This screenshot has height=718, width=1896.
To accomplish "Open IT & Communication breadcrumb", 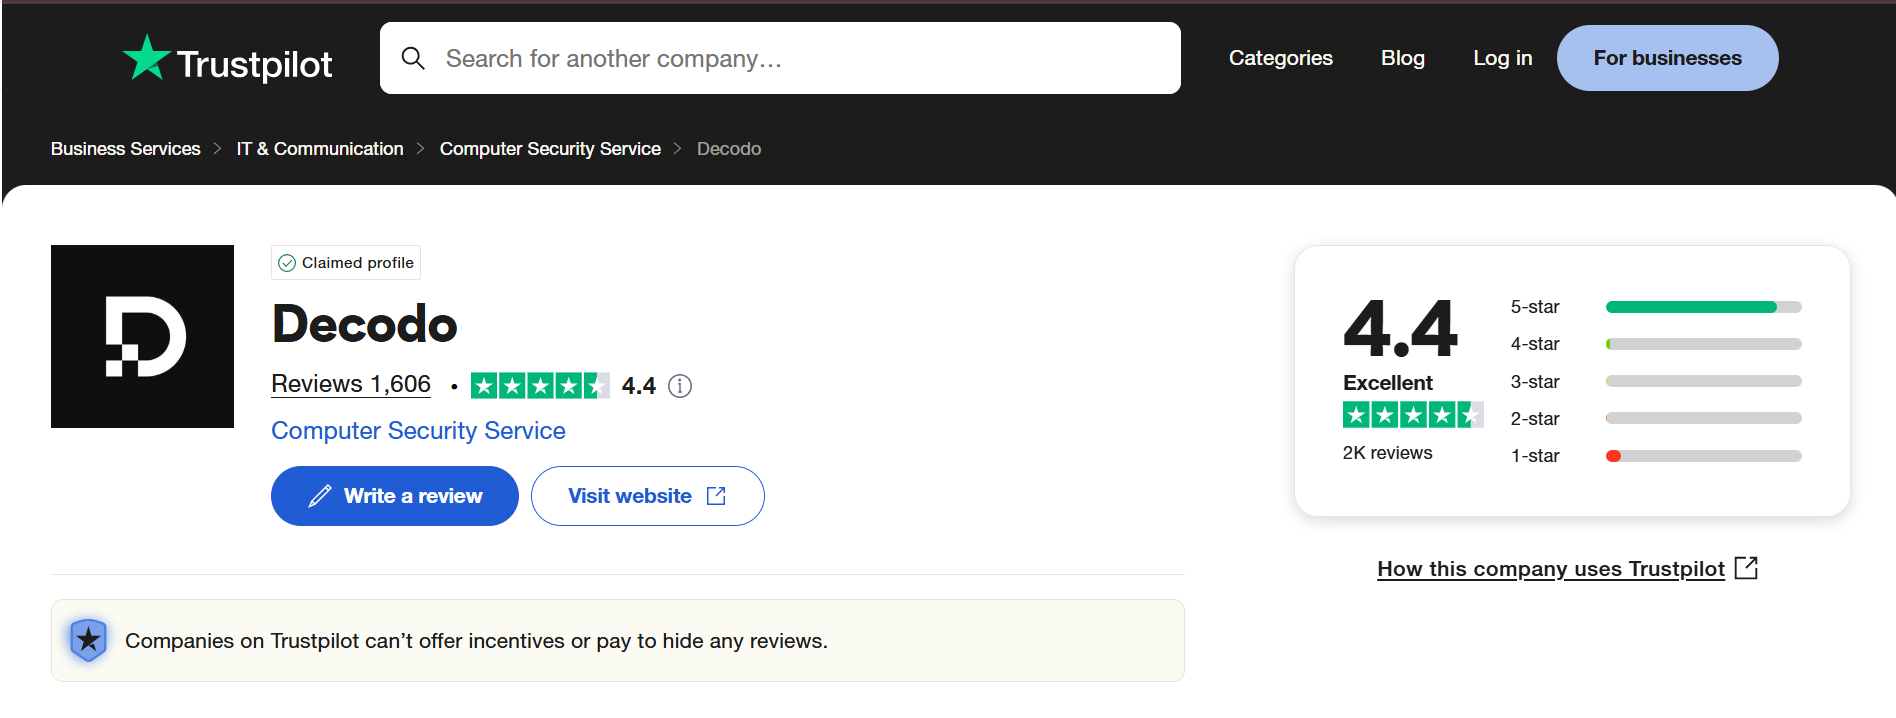I will [x=320, y=149].
